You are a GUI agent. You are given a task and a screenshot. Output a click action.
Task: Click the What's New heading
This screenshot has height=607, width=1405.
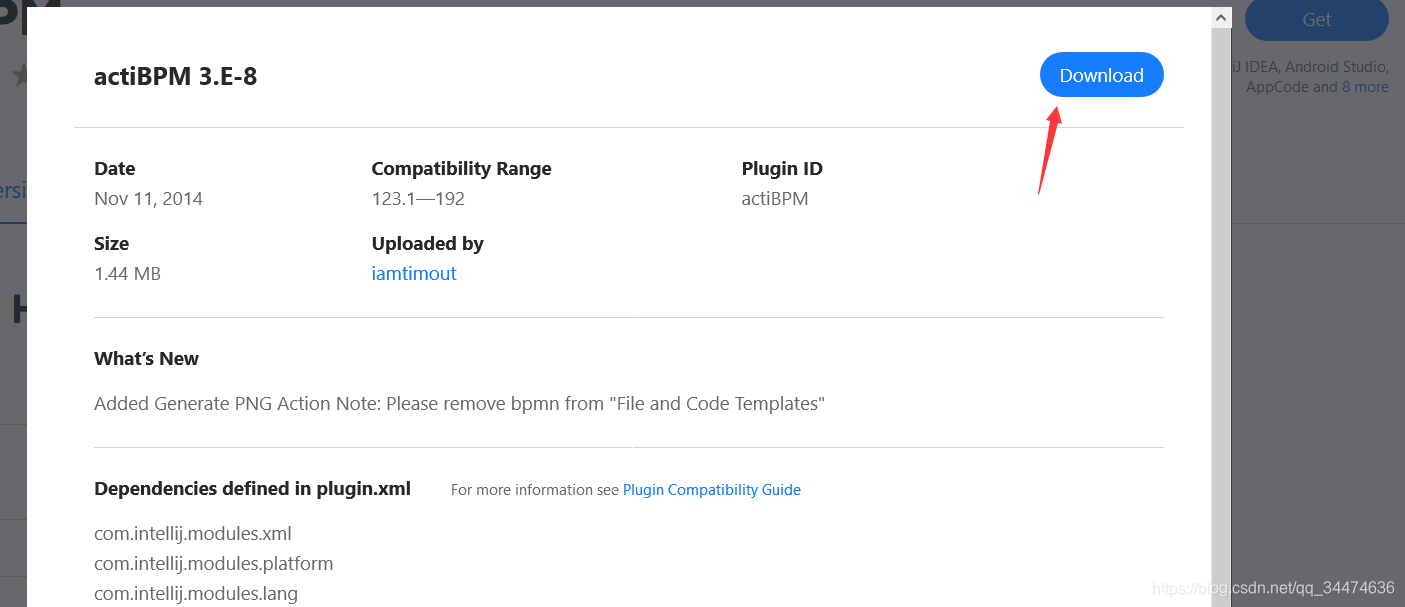coord(146,358)
